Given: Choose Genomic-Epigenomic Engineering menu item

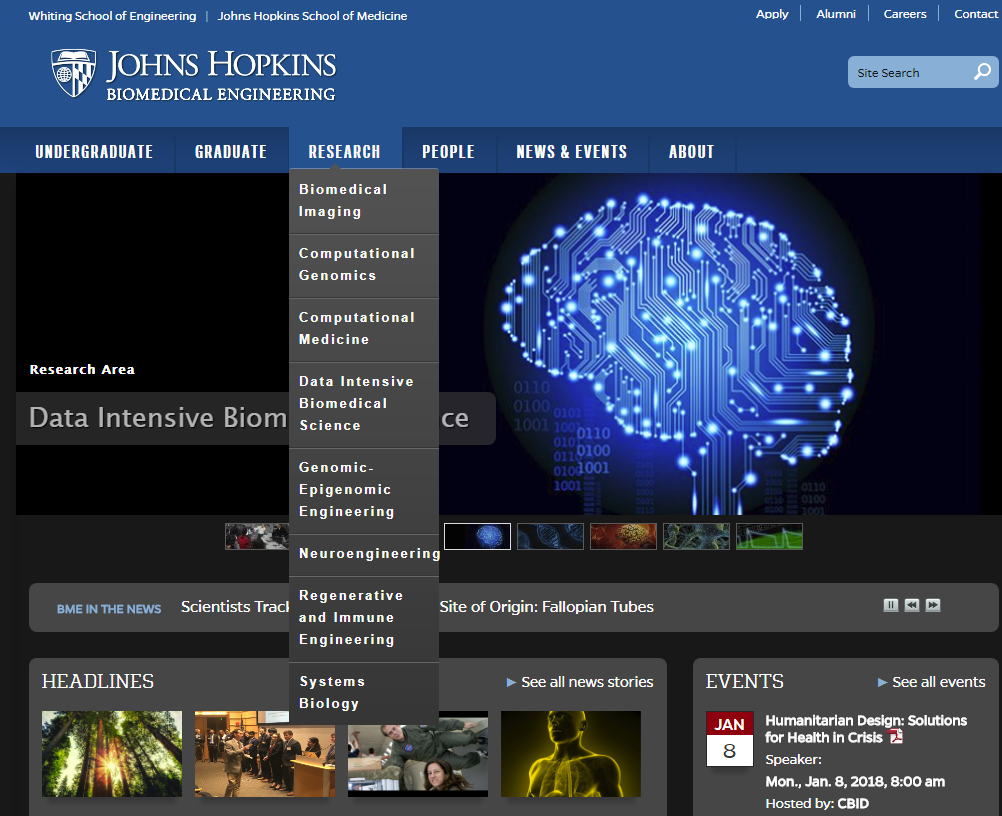Looking at the screenshot, I should (x=364, y=490).
